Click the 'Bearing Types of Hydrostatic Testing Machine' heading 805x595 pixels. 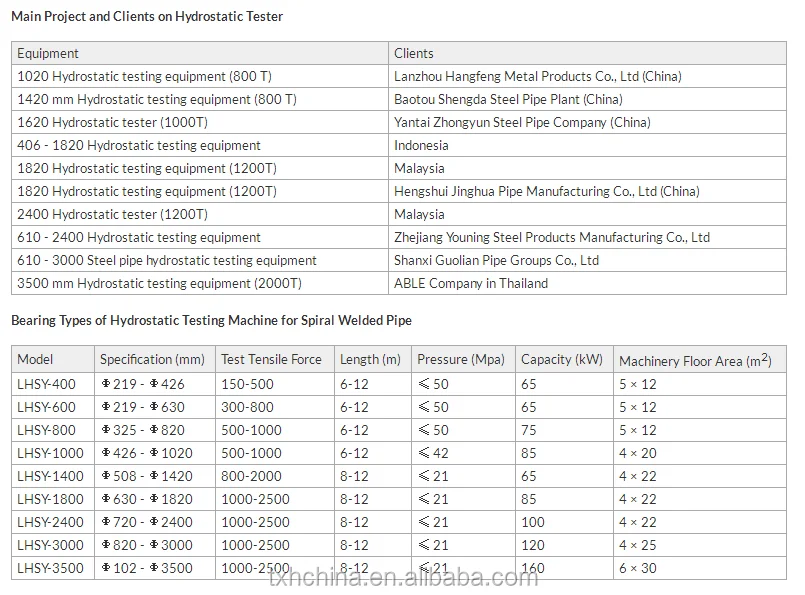pyautogui.click(x=211, y=321)
